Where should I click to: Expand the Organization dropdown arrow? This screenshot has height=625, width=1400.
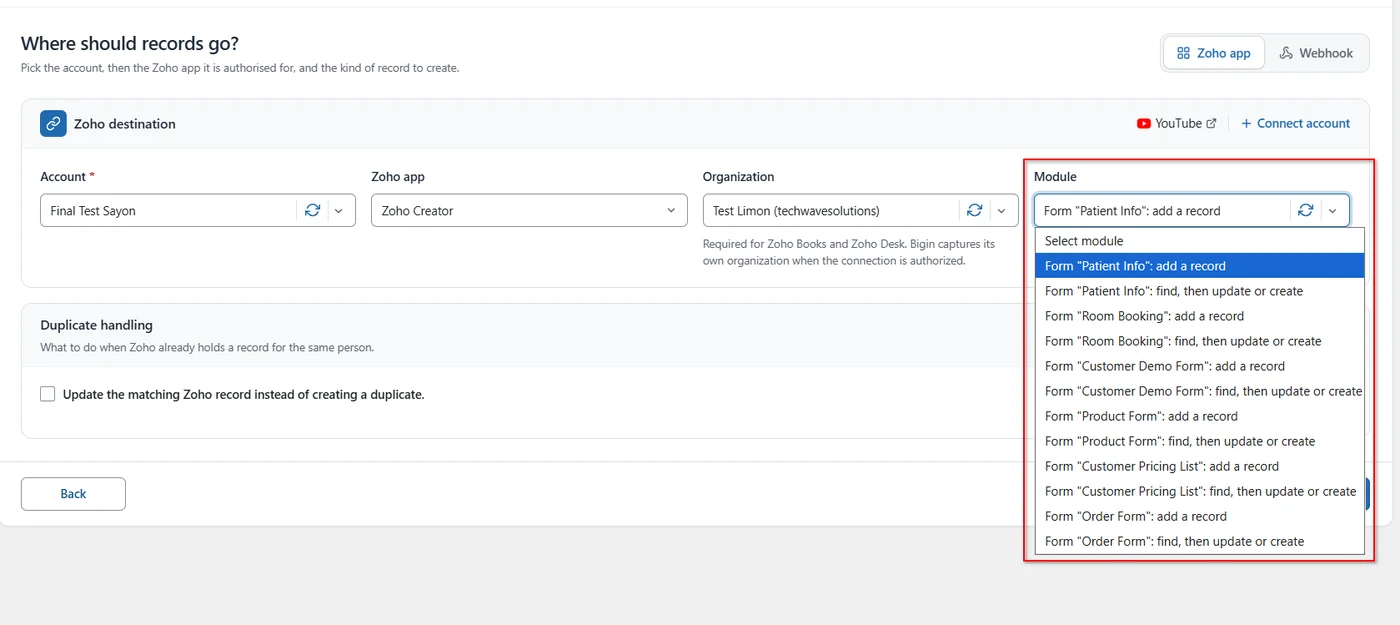(x=1001, y=211)
